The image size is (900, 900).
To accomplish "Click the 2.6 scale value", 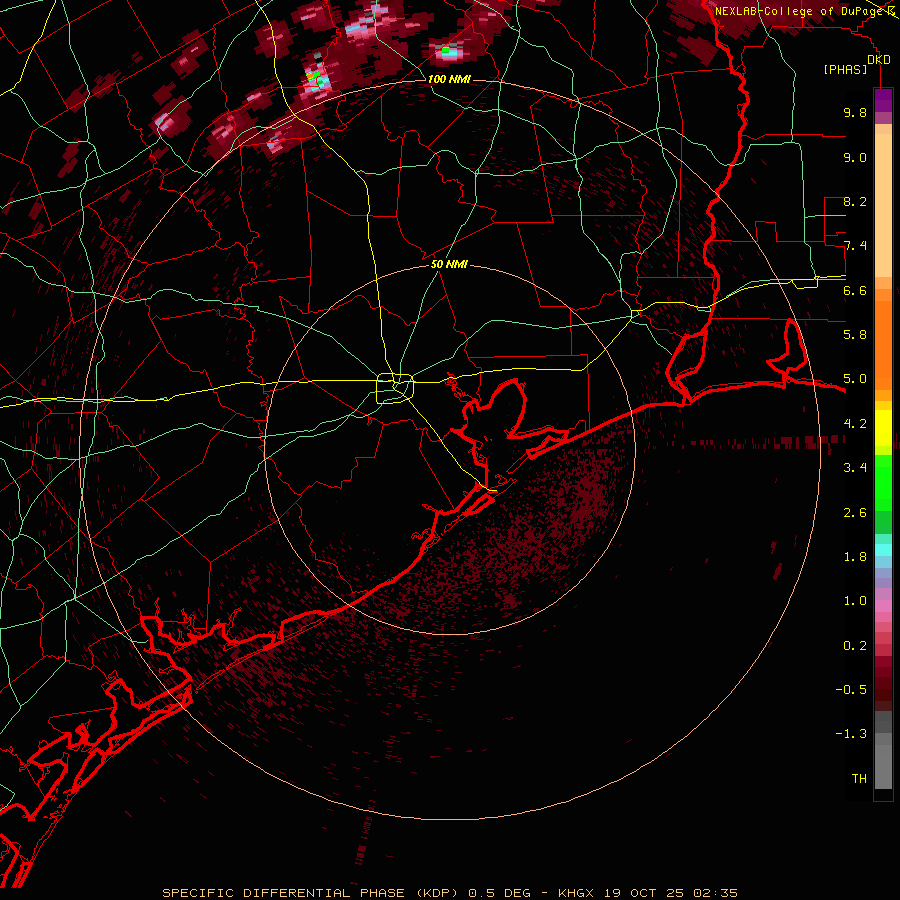I will click(855, 513).
